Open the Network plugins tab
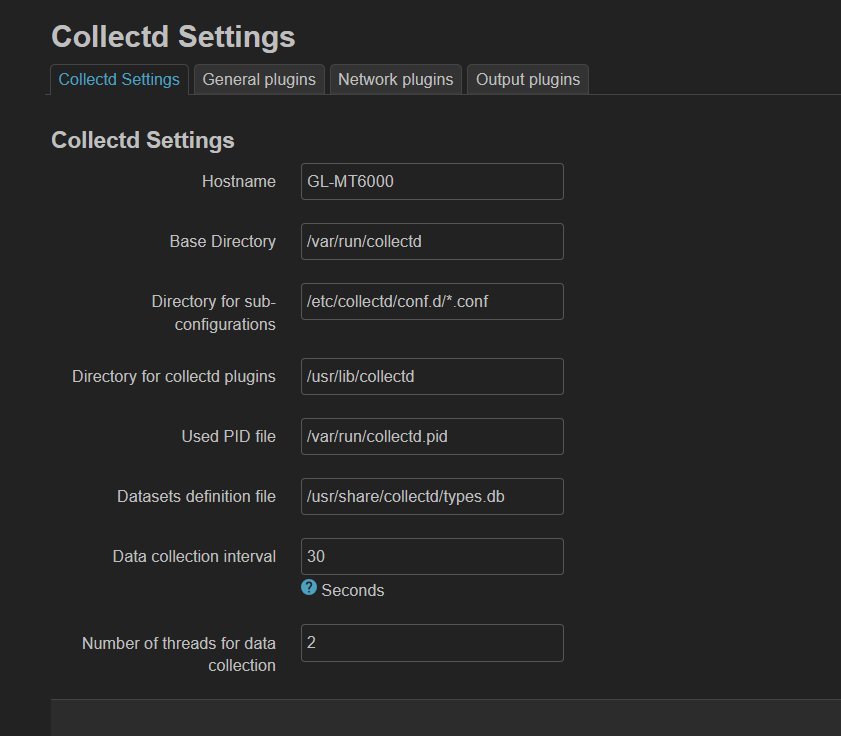Screen dimensions: 841x736 [395, 79]
